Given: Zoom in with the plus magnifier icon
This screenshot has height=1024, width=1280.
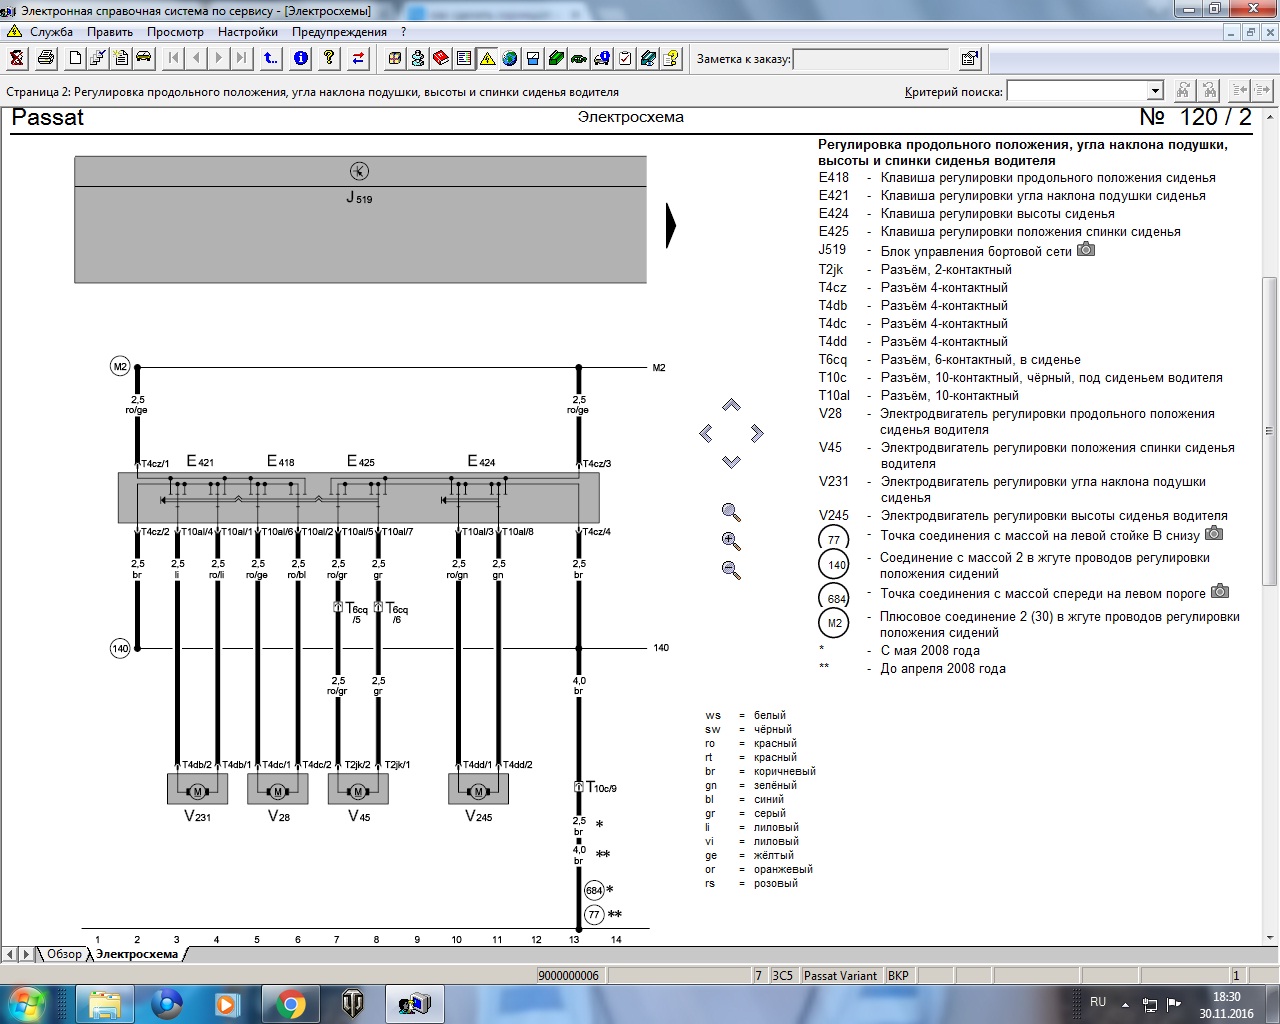Looking at the screenshot, I should (x=731, y=541).
